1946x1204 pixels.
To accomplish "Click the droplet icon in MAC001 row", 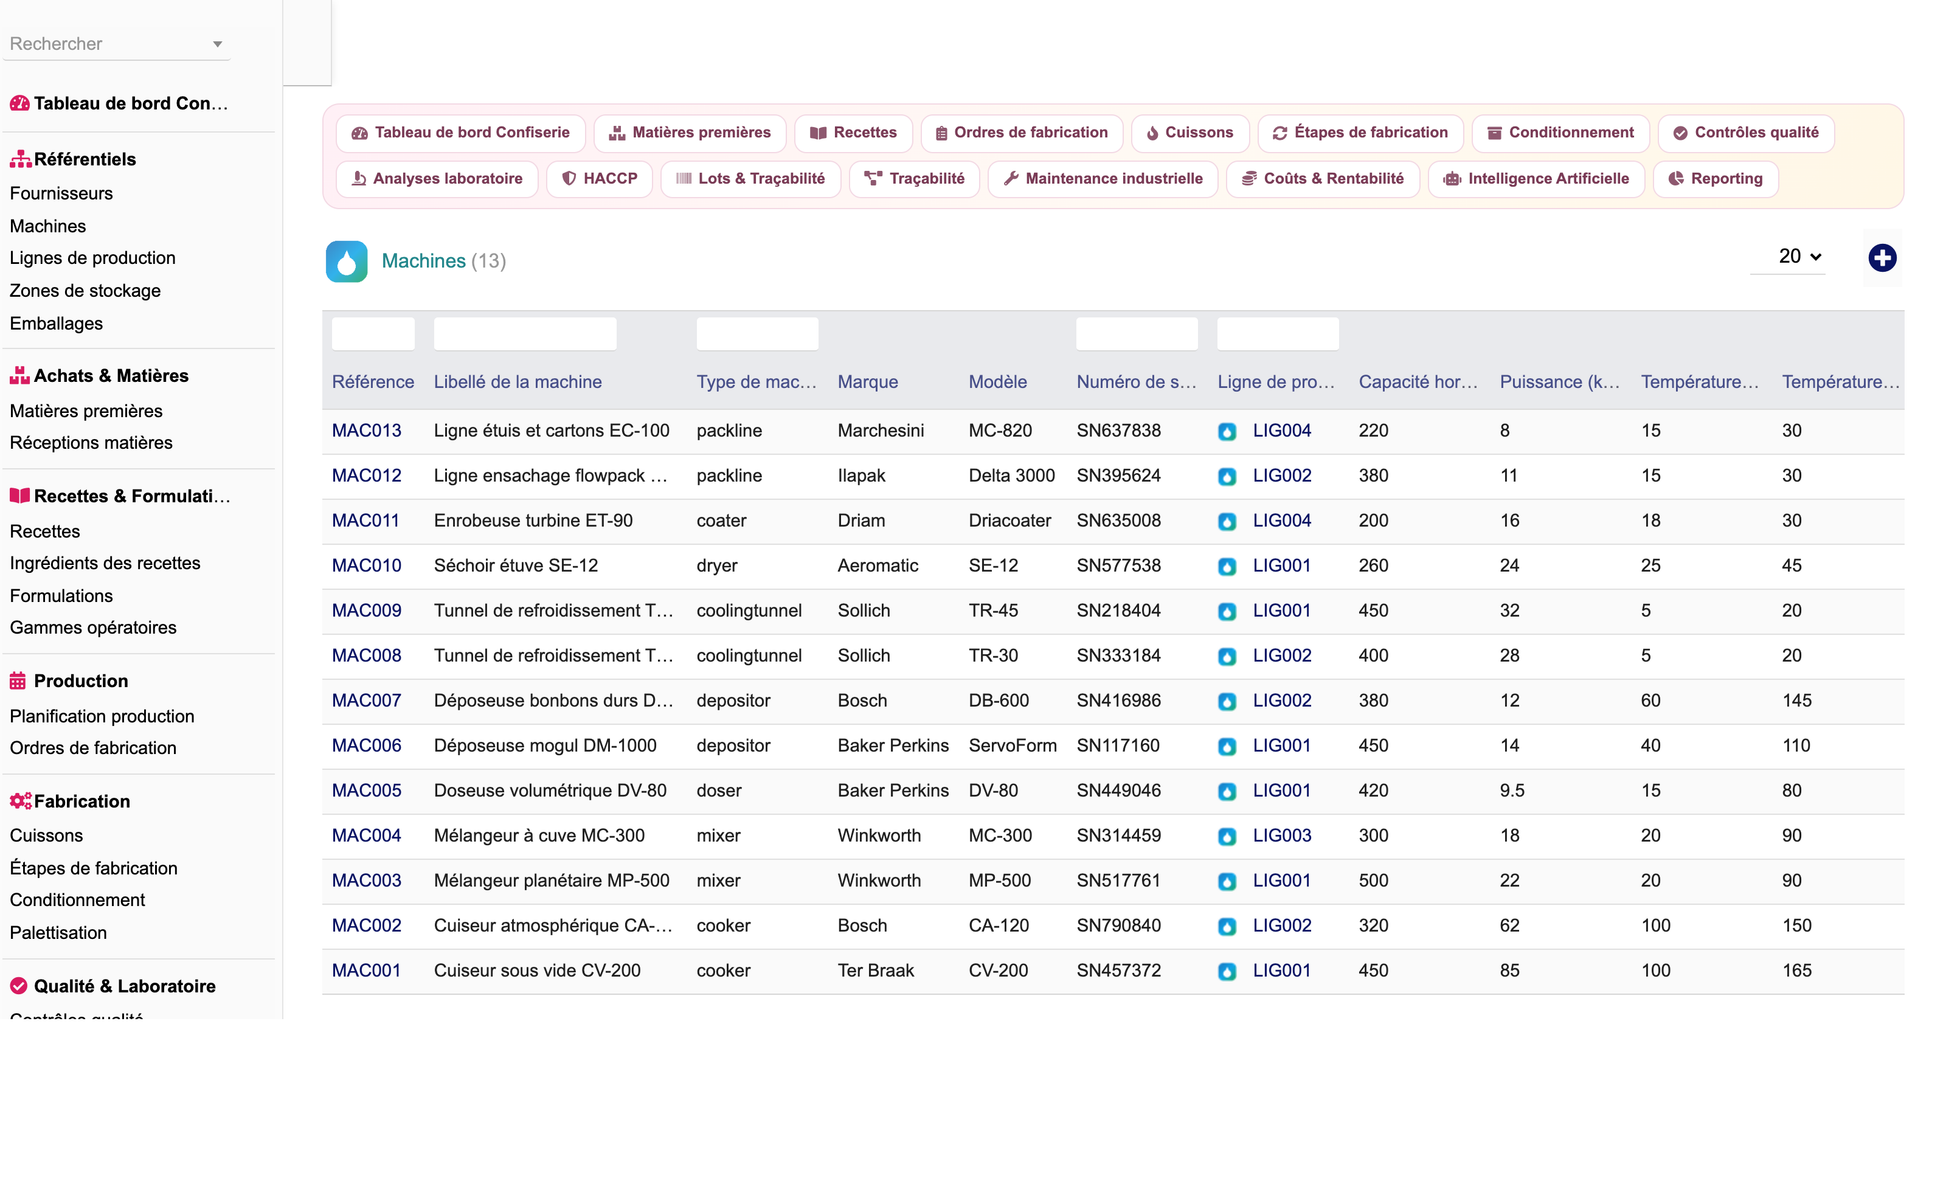I will tap(1227, 972).
